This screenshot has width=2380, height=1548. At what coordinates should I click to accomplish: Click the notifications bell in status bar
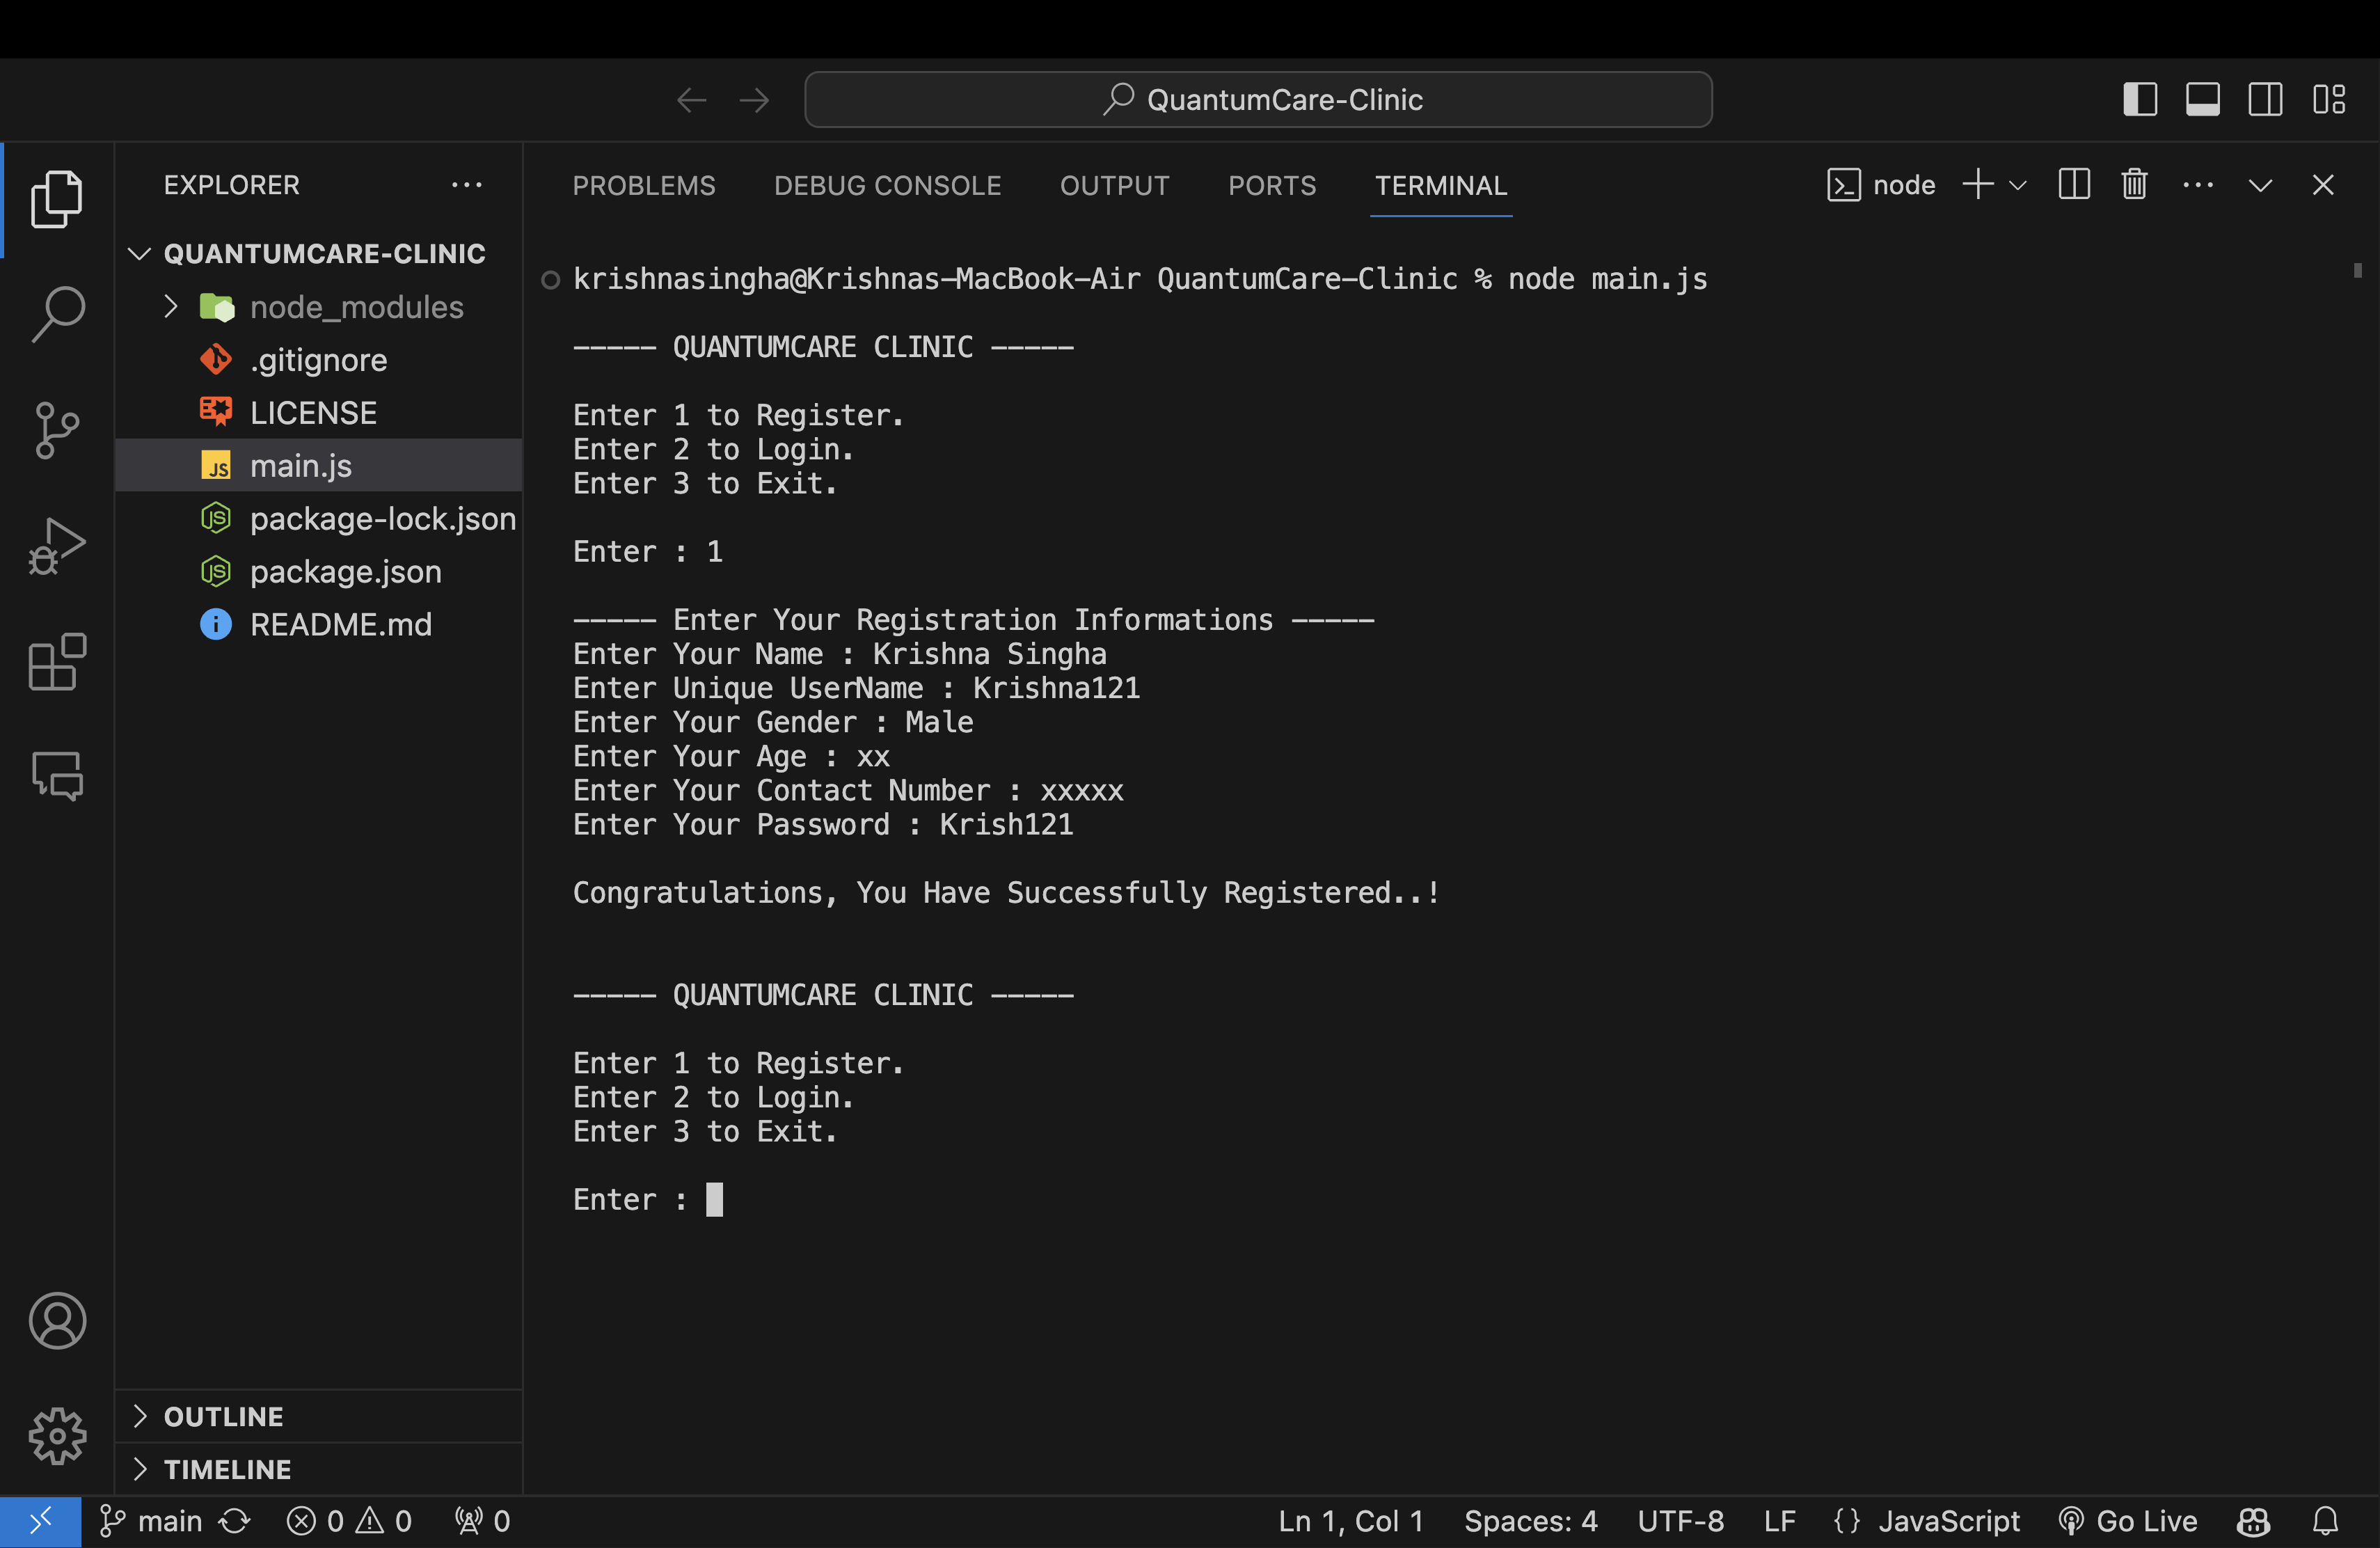[2325, 1521]
